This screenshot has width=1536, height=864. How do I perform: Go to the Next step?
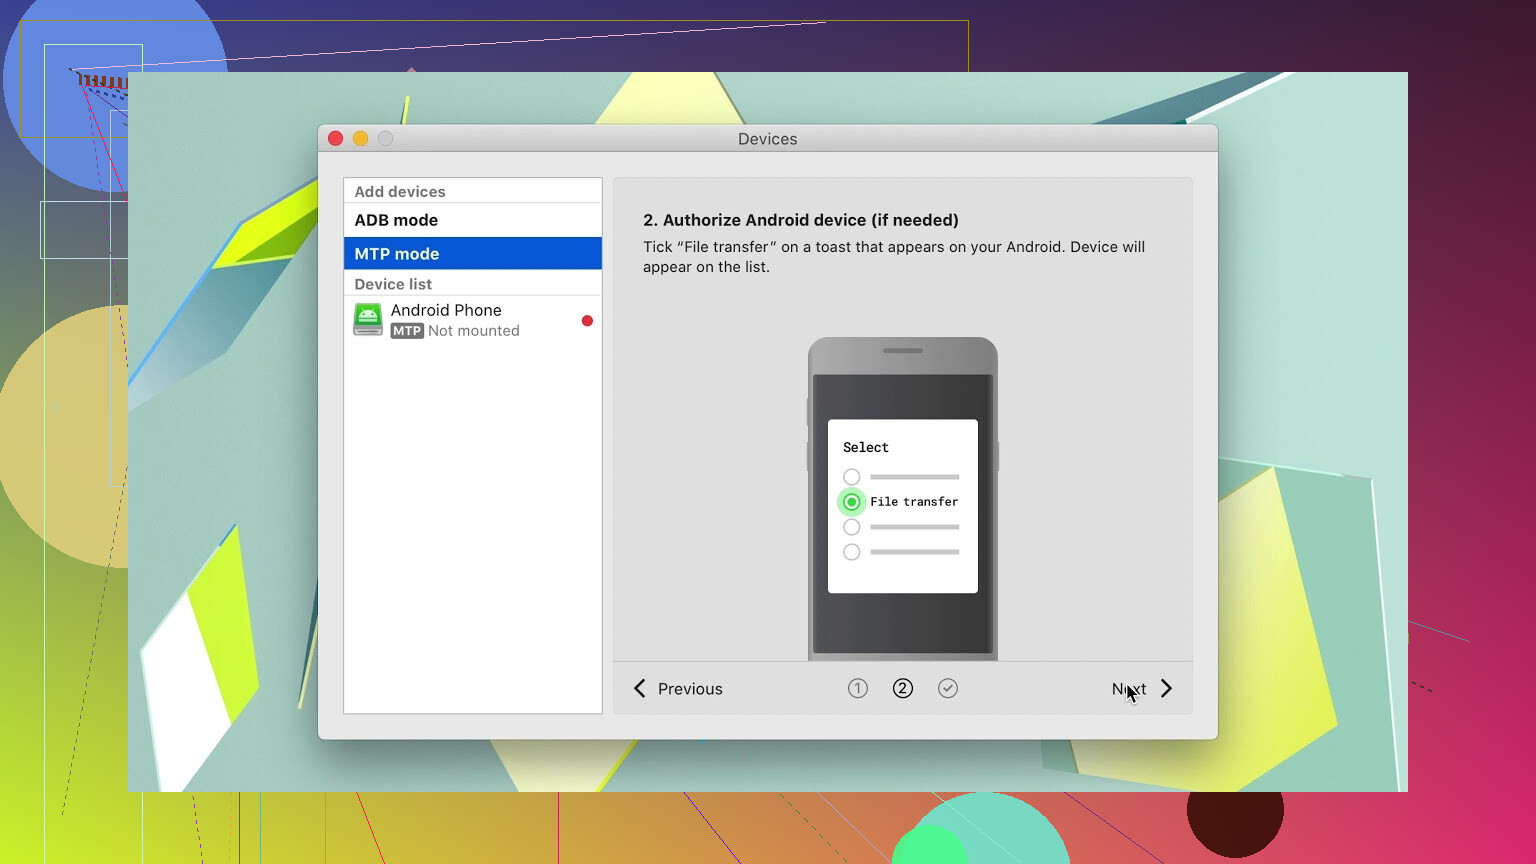pyautogui.click(x=1142, y=689)
